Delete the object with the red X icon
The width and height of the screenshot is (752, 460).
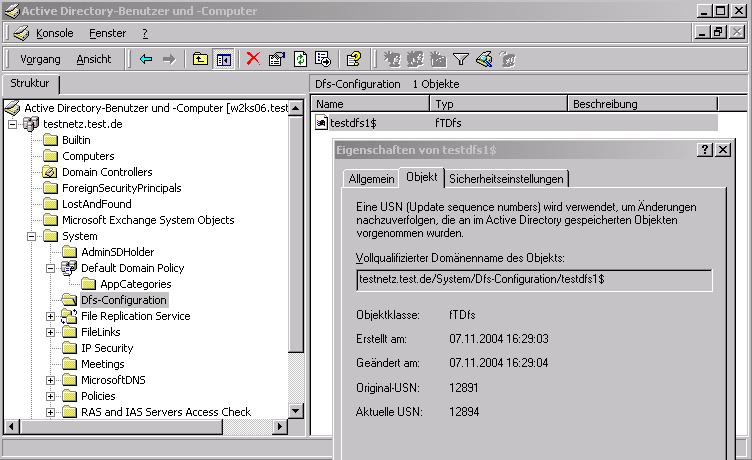pos(253,59)
